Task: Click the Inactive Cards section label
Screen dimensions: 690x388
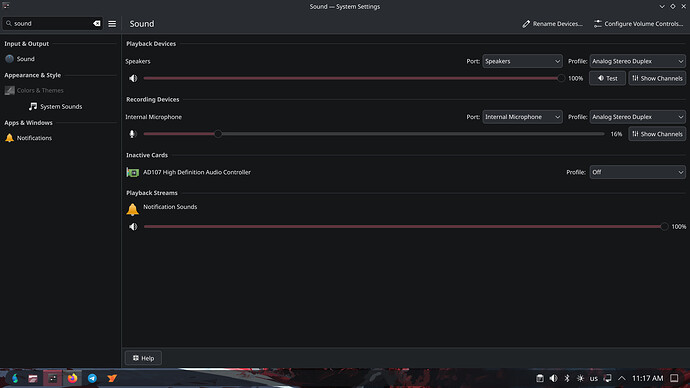Action: coord(147,155)
